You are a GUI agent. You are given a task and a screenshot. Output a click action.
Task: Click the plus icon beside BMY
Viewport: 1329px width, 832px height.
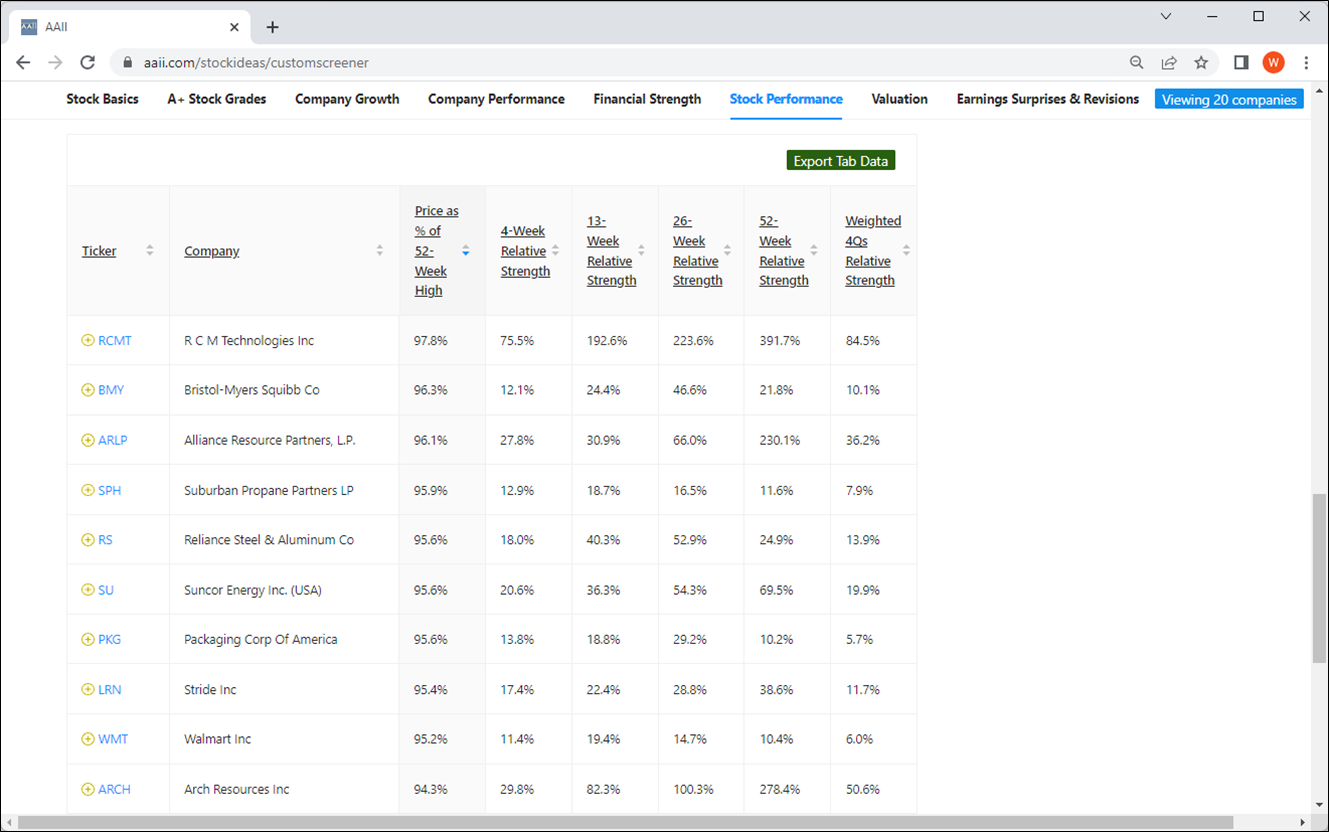(x=88, y=390)
